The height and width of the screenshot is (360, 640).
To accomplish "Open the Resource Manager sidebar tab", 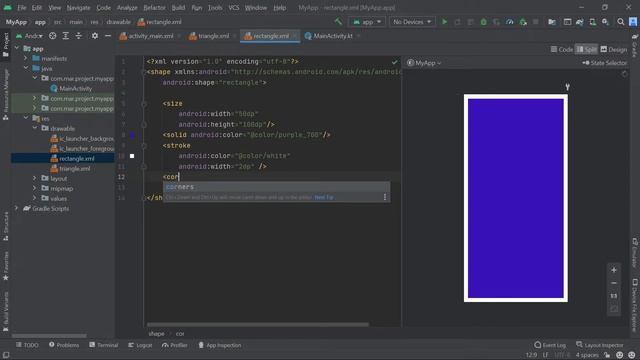I will point(6,95).
